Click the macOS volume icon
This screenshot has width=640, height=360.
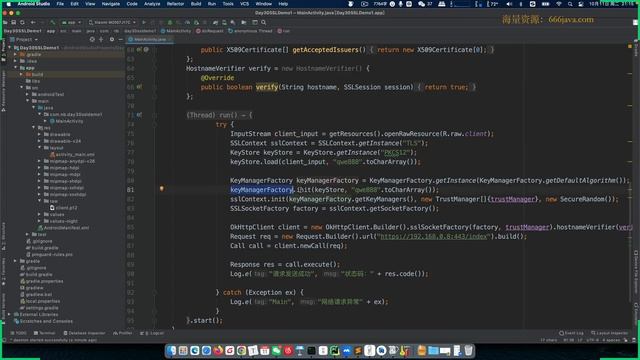click(x=509, y=4)
